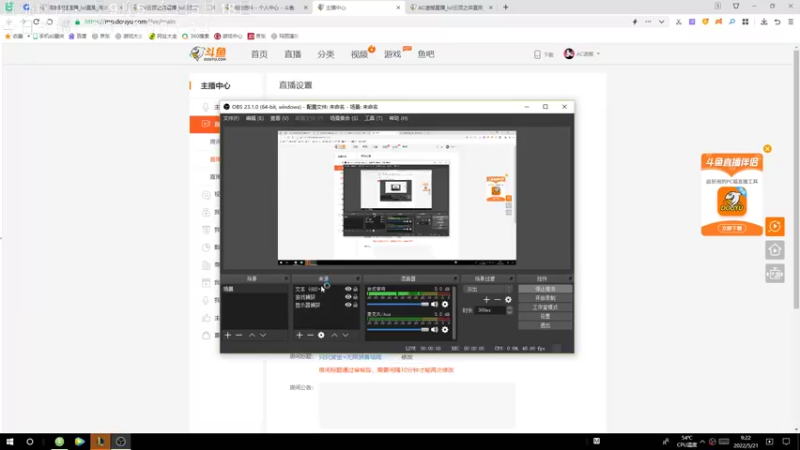
Task: Toggle visibility of 游戏捕获 source
Action: (x=348, y=297)
